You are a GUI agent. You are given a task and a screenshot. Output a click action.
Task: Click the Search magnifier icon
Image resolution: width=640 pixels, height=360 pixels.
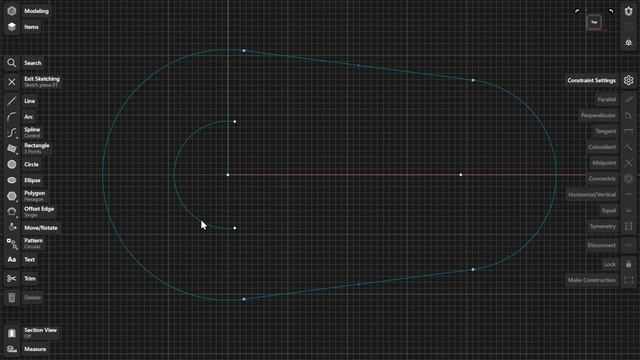[x=12, y=63]
